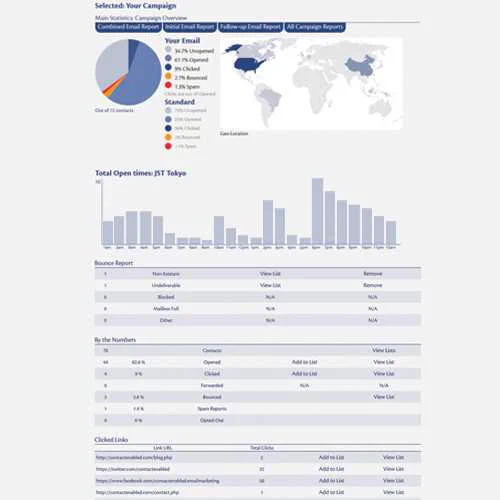Viewport: 500px width, 500px height.
Task: Open the facebook.com clicked link URL
Action: (157, 481)
